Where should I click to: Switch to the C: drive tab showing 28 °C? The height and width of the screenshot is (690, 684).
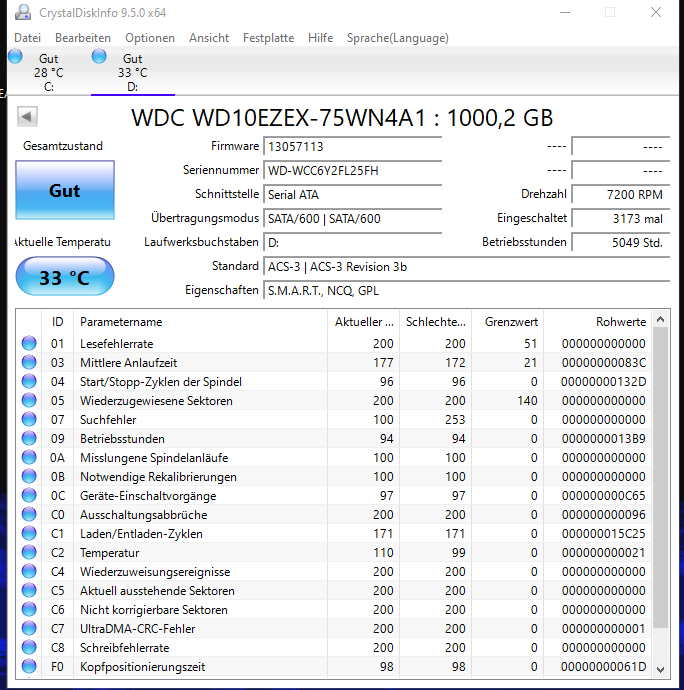click(x=48, y=72)
